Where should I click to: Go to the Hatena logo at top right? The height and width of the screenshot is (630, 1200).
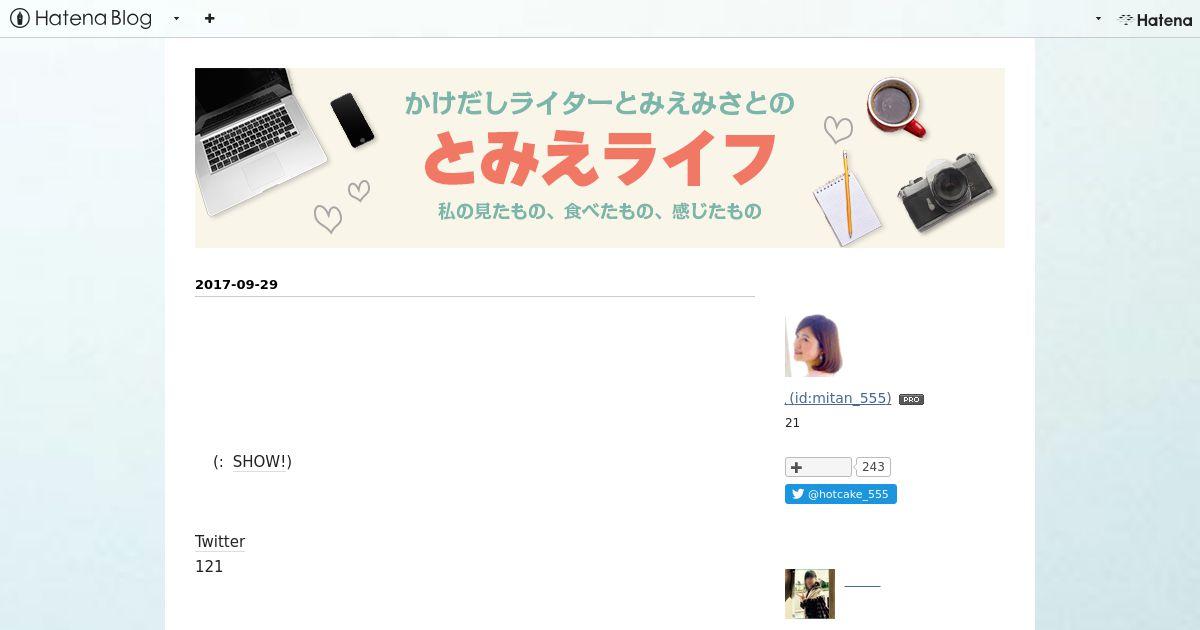click(1155, 19)
